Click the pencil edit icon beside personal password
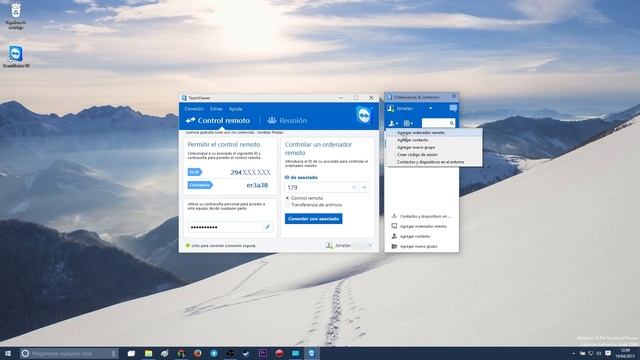The height and width of the screenshot is (360, 640). (267, 227)
